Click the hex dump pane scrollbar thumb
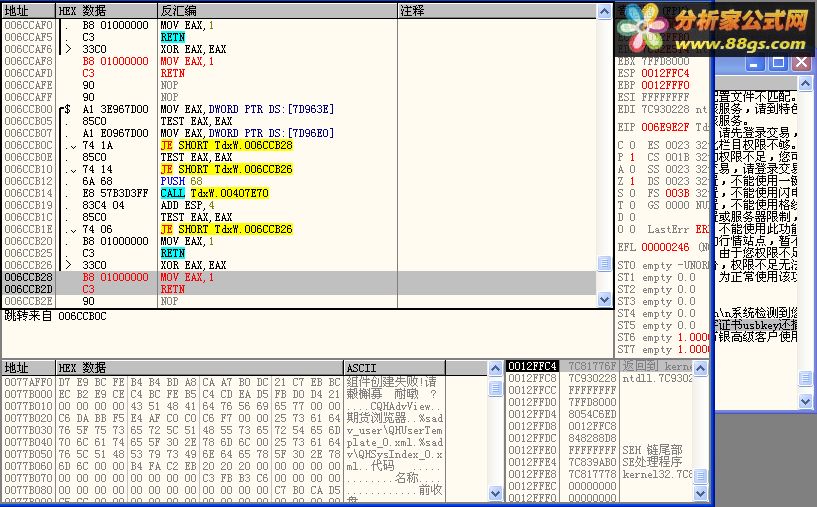817x507 pixels. (495, 388)
